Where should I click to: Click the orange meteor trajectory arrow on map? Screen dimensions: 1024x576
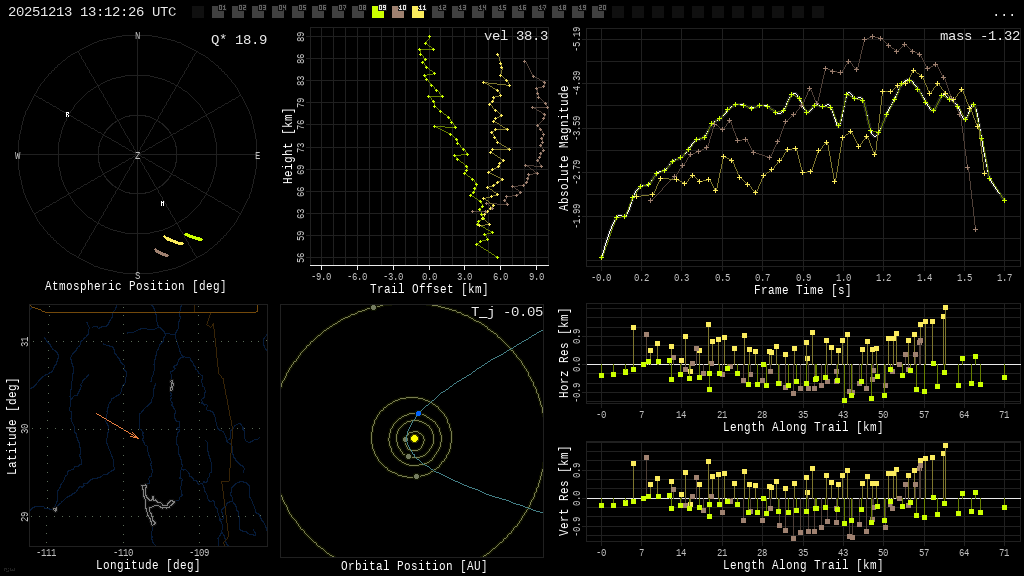point(117,425)
